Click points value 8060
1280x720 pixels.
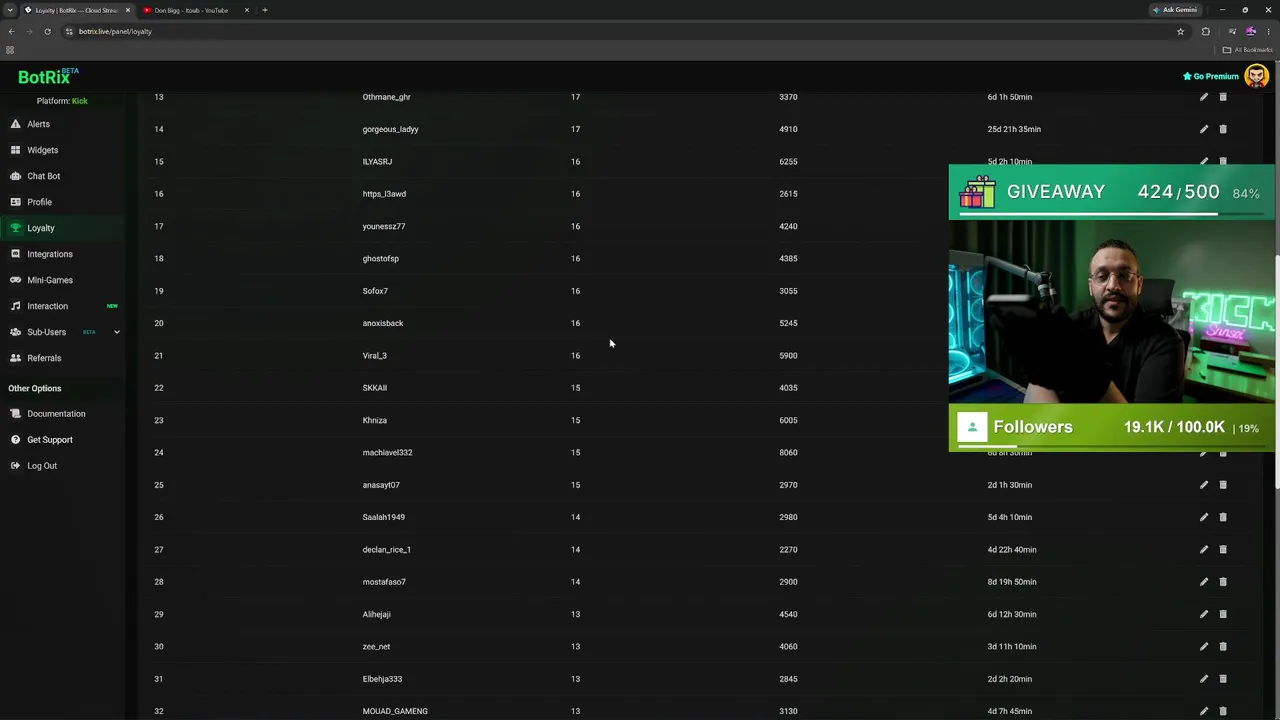[x=788, y=452]
